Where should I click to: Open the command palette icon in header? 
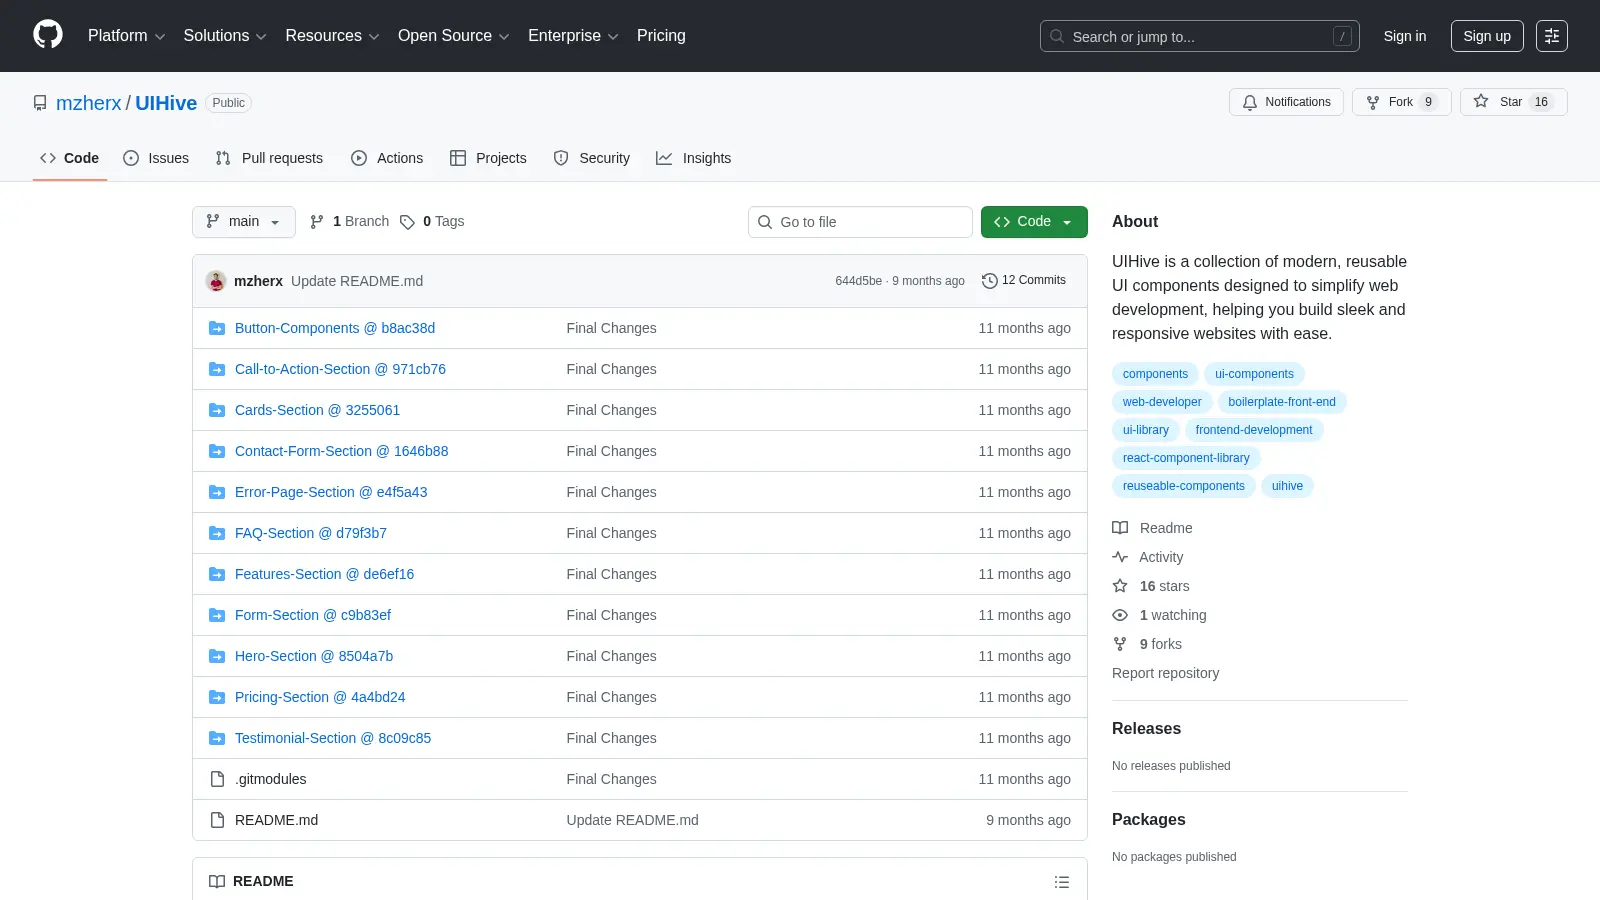tap(1551, 36)
